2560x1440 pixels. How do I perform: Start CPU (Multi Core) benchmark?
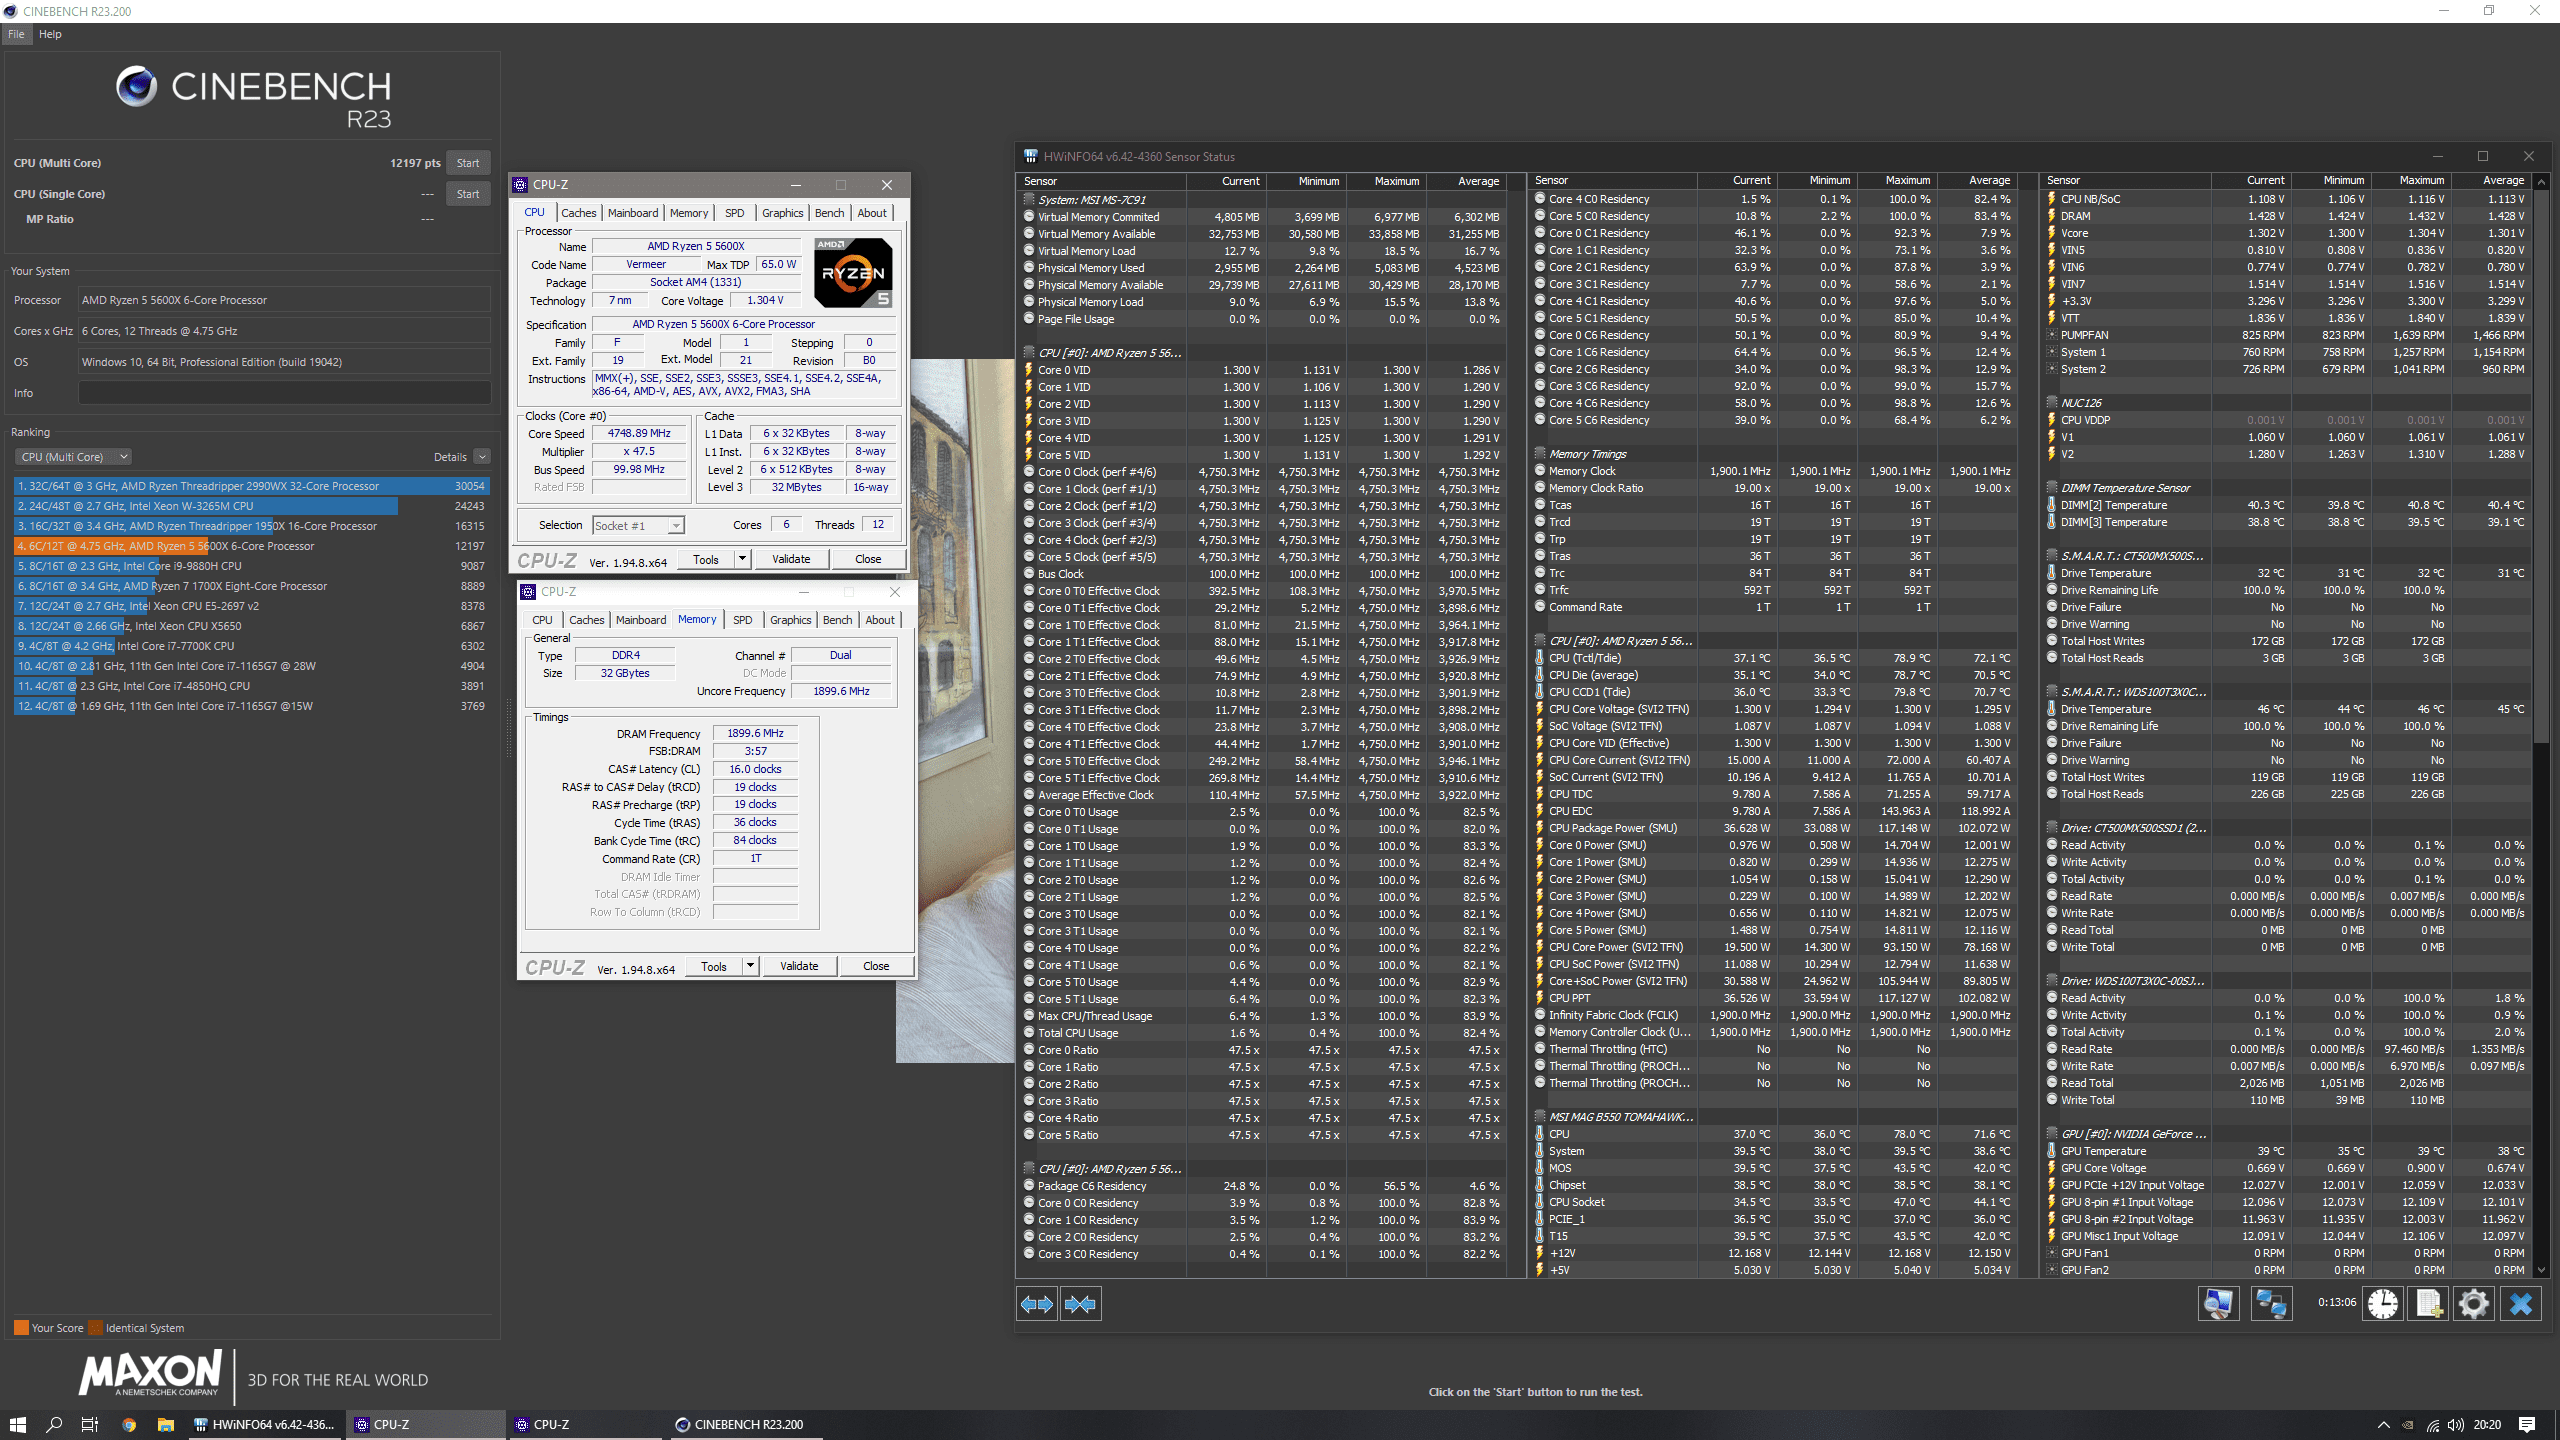tap(468, 163)
